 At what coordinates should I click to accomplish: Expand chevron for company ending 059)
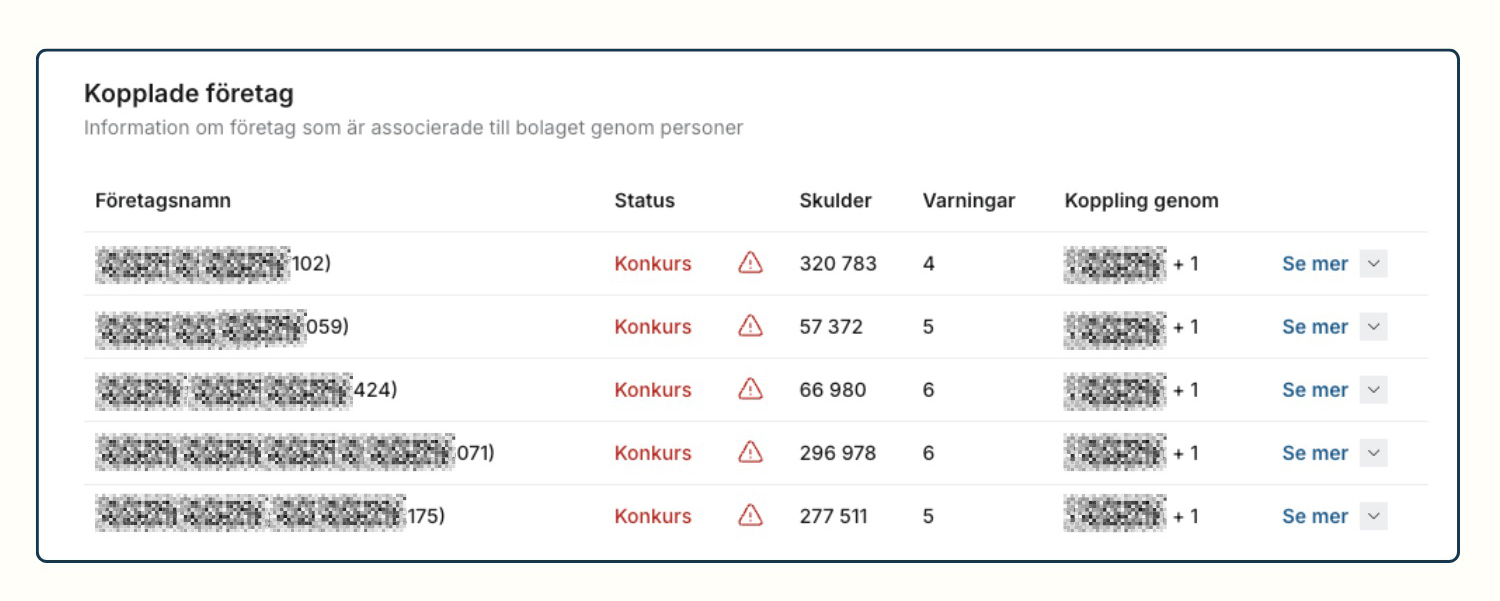[x=1374, y=327]
